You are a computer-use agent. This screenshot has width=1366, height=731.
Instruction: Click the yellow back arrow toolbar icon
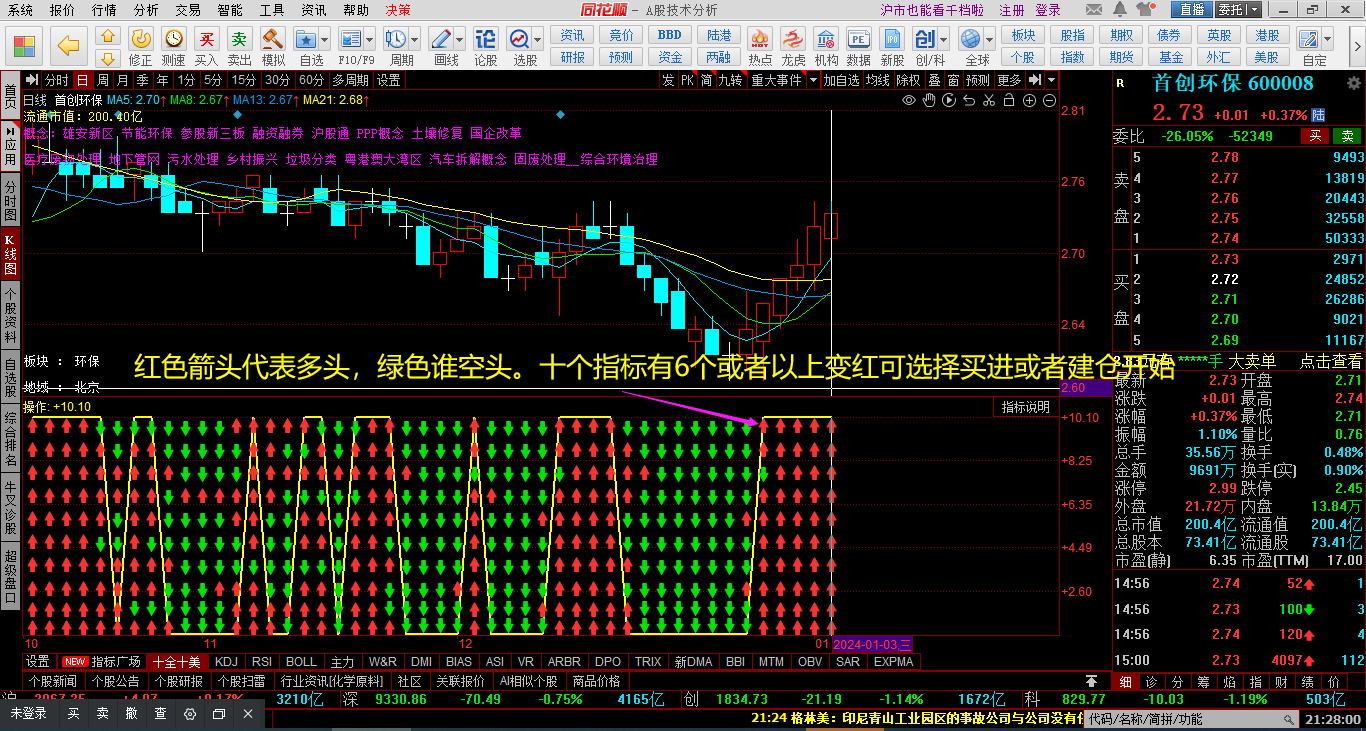click(x=68, y=45)
